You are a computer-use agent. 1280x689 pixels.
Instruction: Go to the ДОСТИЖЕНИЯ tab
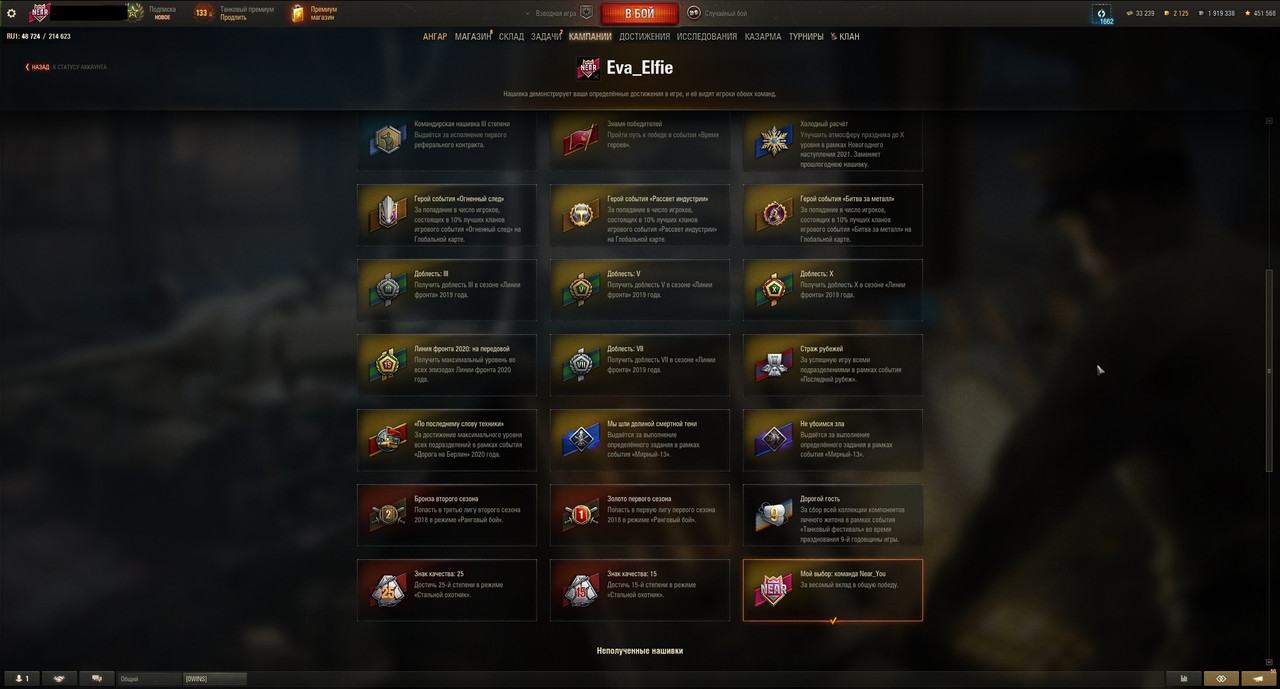[644, 37]
